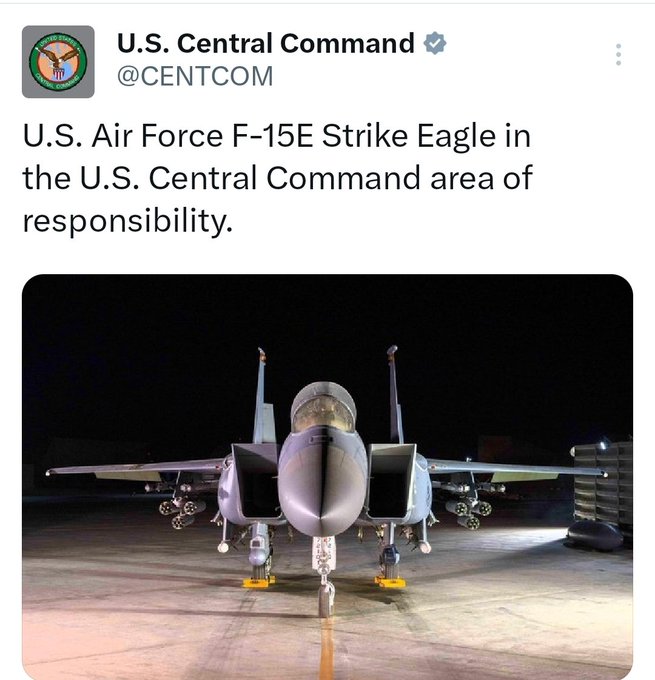Click the yellow wheel chock on the right
The height and width of the screenshot is (680, 655).
390,581
